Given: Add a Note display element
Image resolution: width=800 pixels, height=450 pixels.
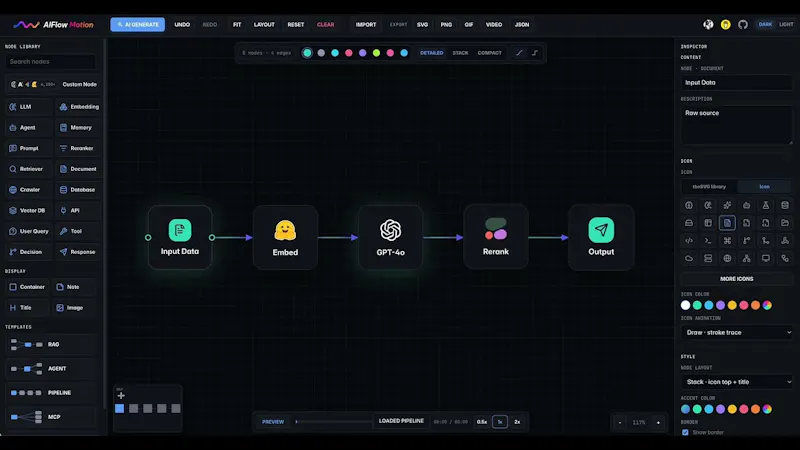Looking at the screenshot, I should click(x=75, y=287).
